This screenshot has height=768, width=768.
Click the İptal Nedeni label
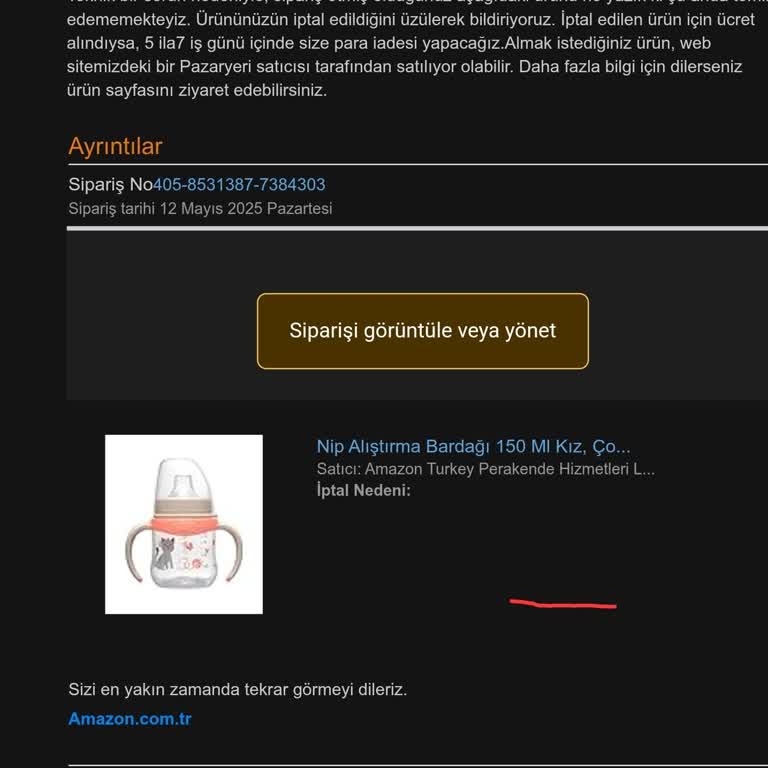[363, 490]
